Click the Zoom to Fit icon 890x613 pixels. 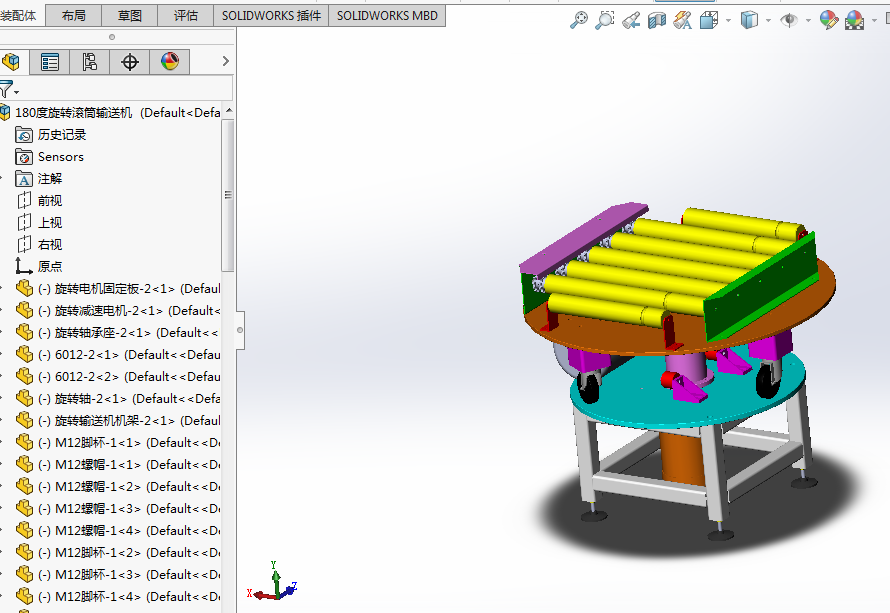pos(579,20)
